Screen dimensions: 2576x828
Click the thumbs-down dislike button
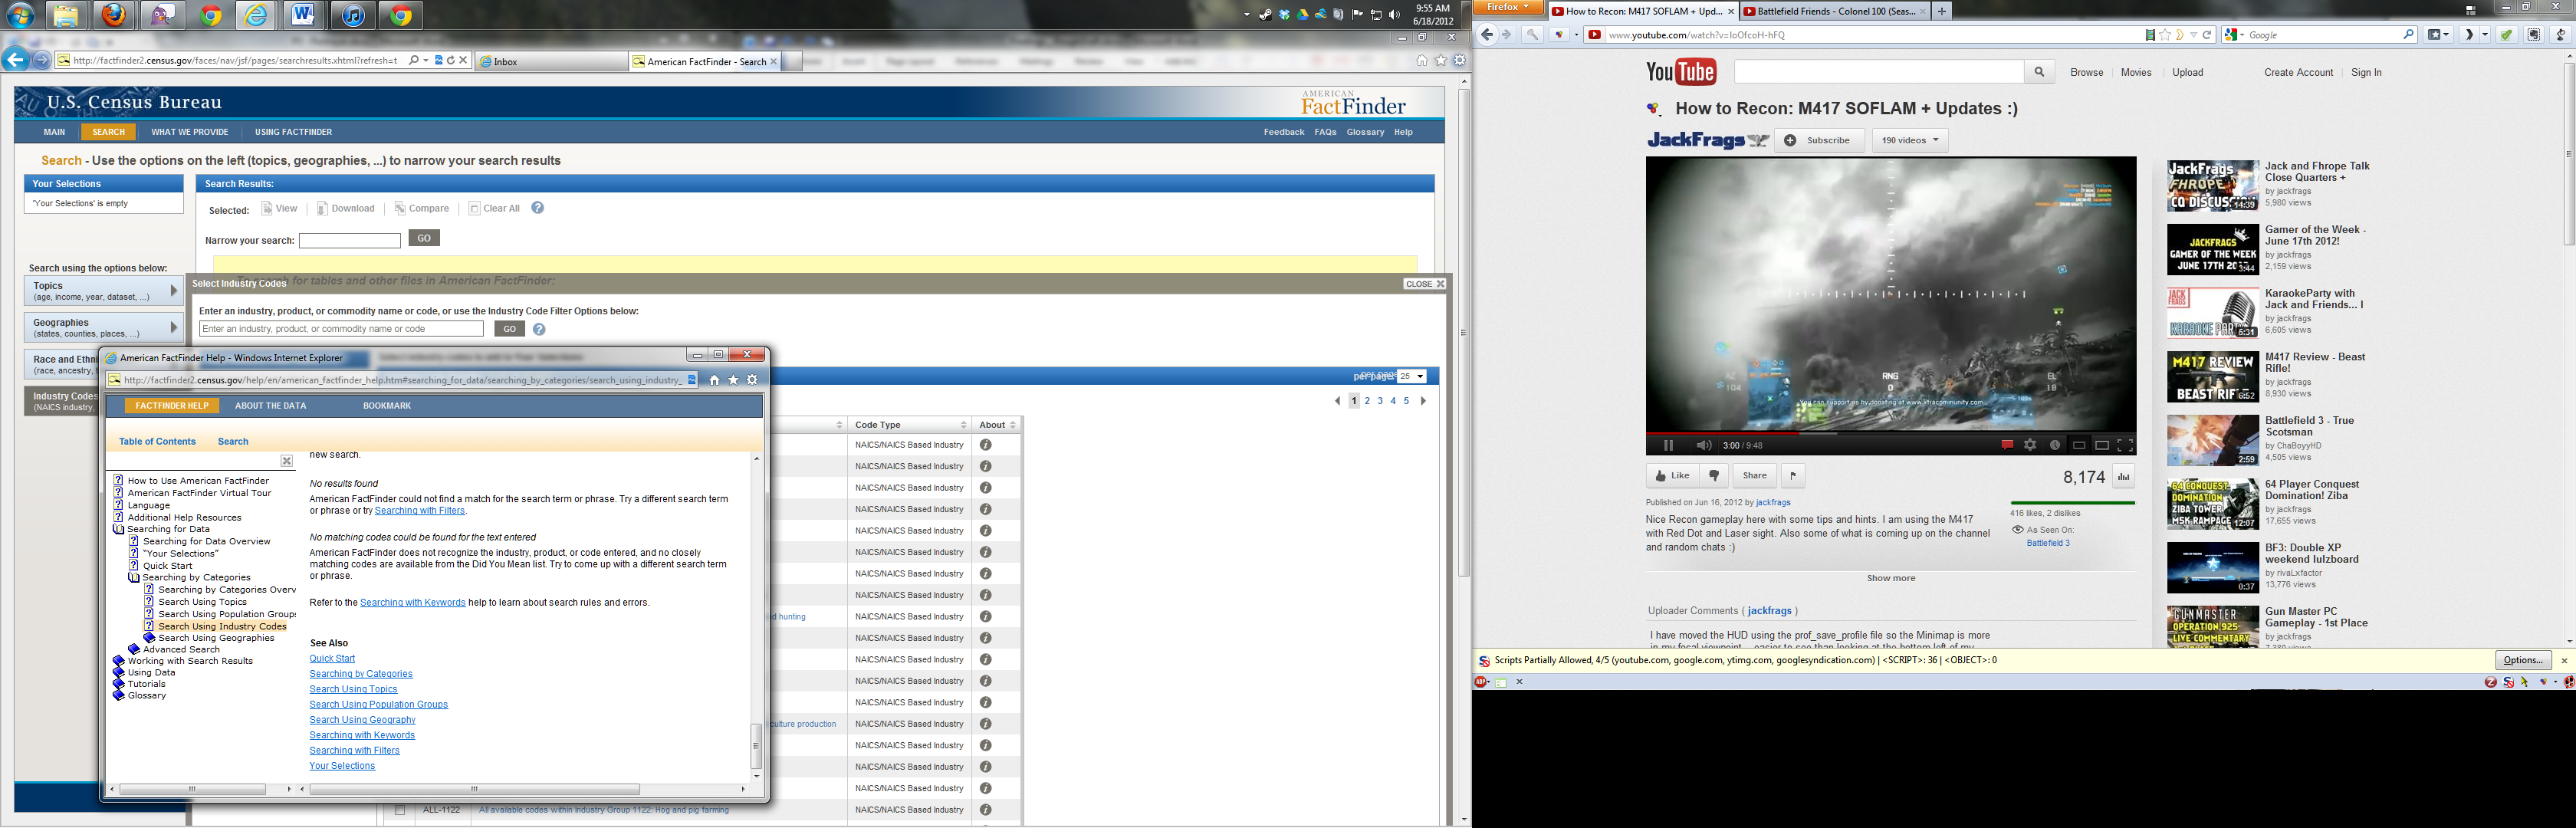tap(1714, 476)
